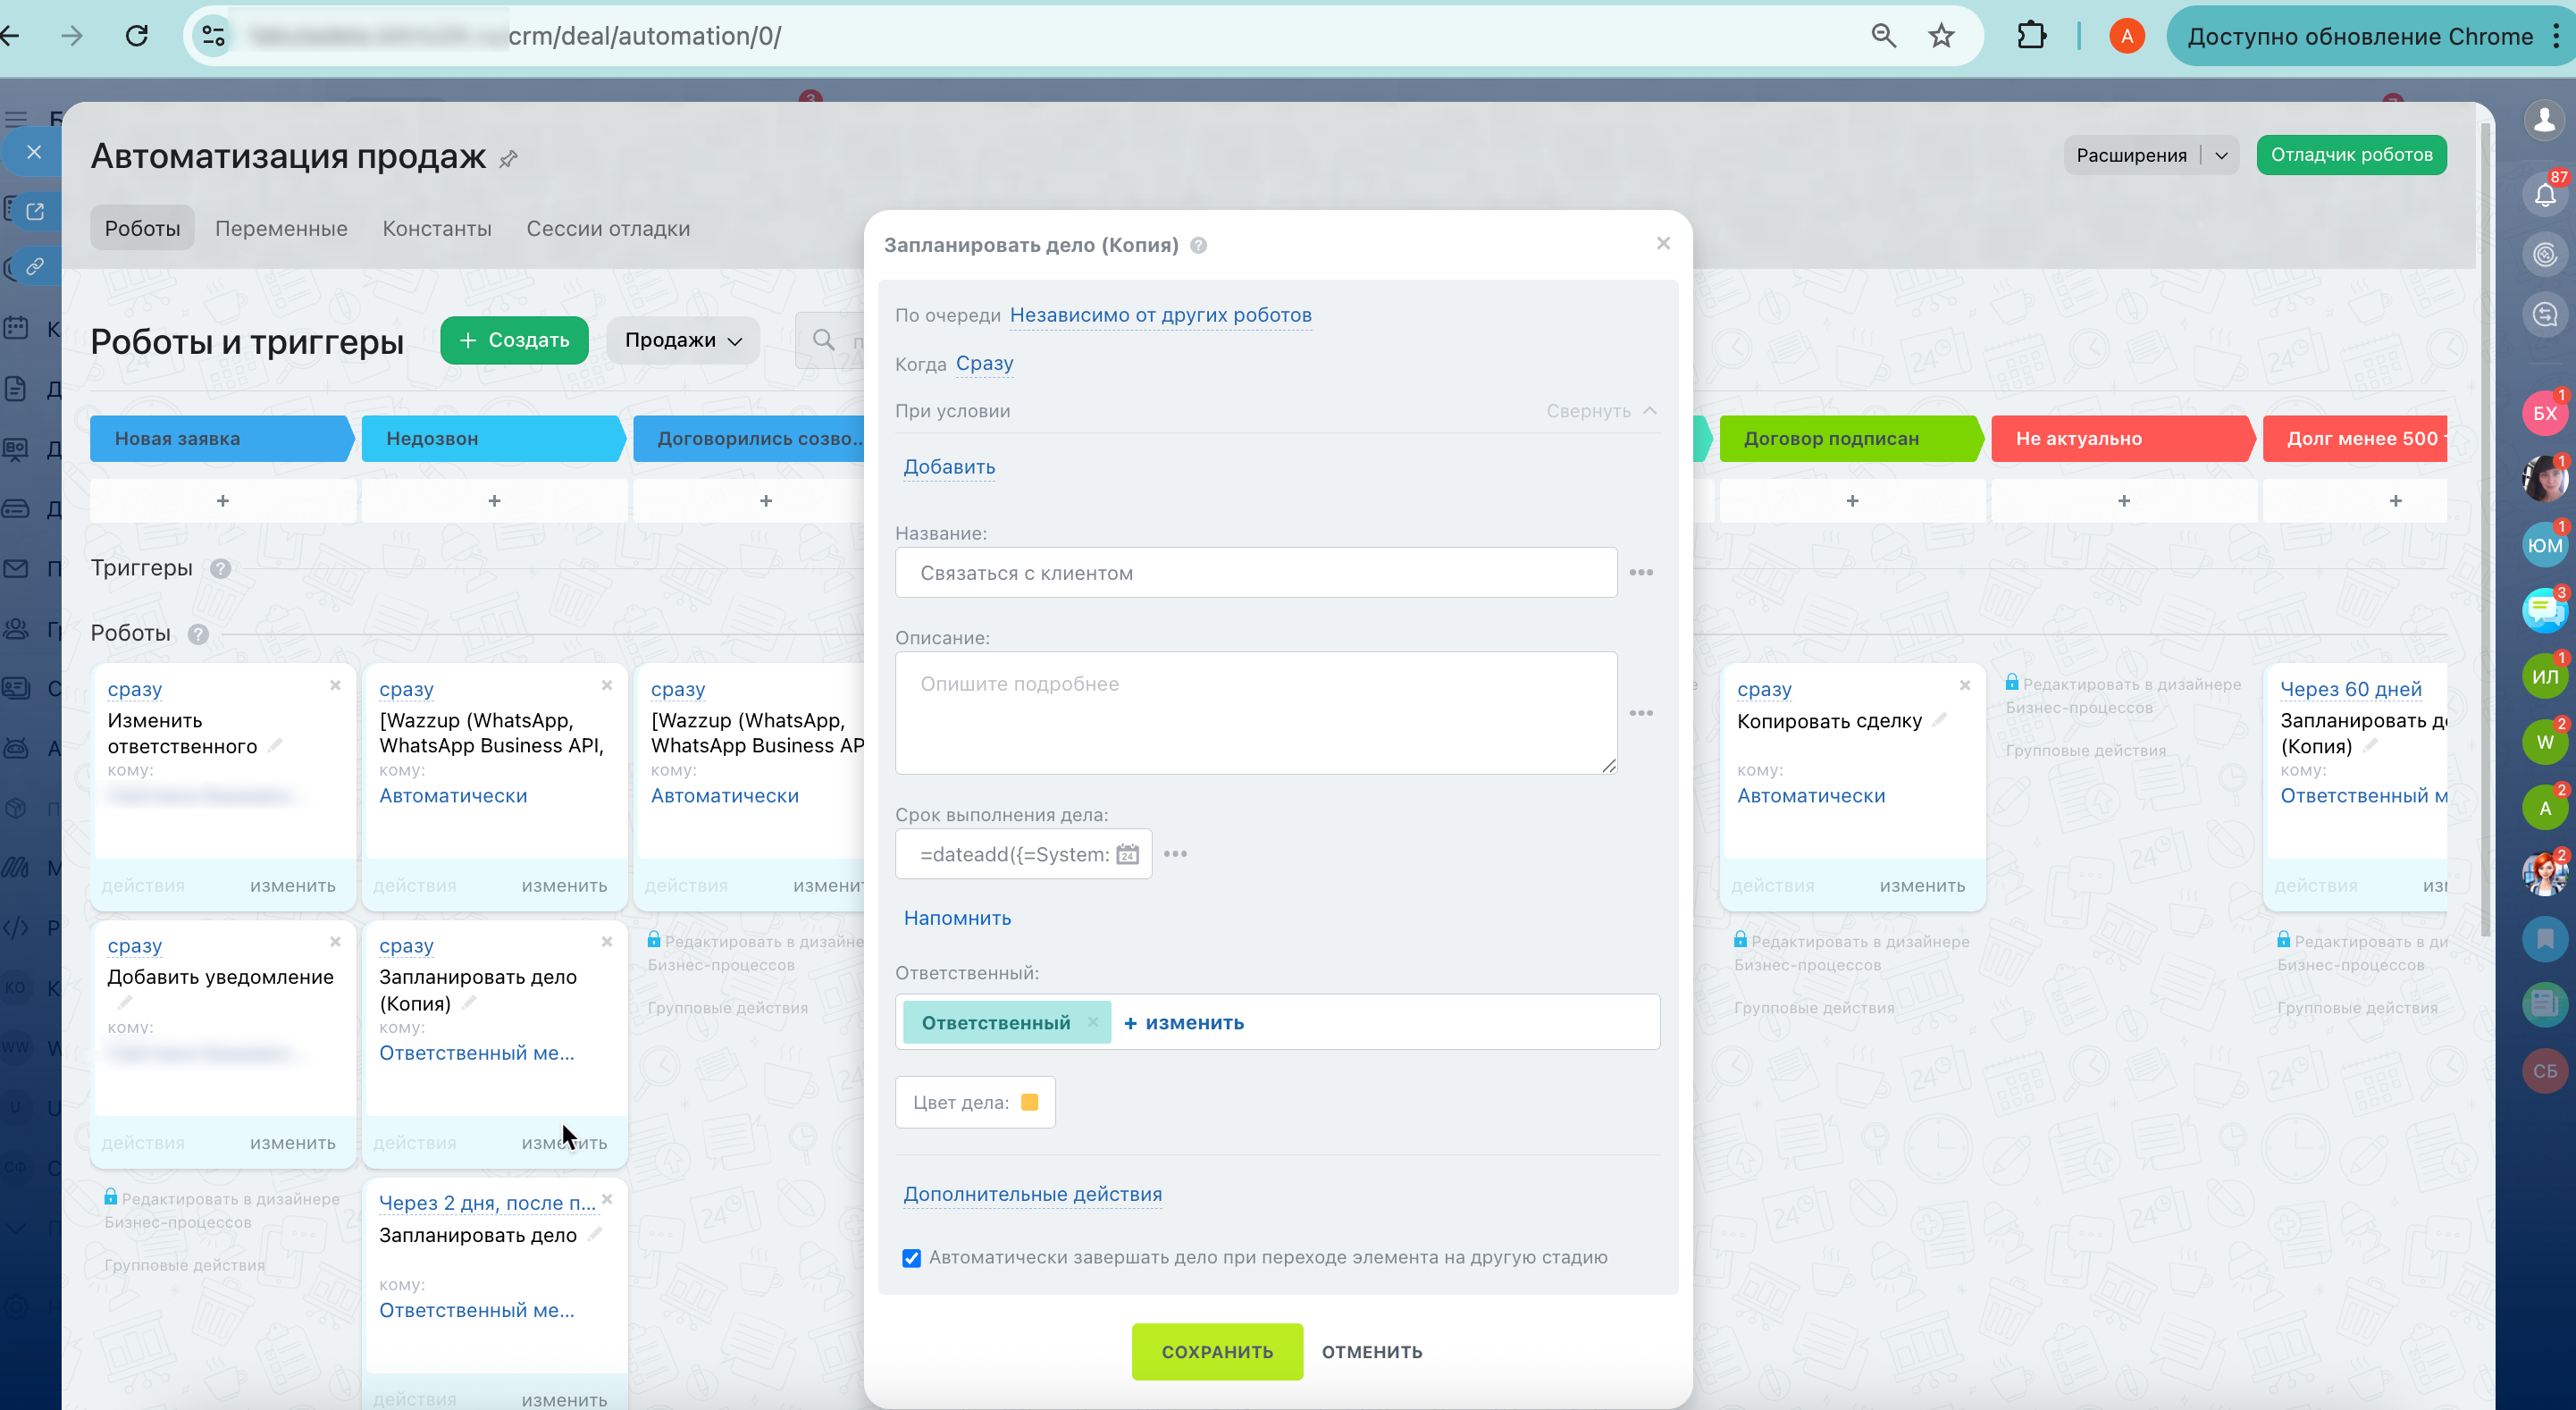2576x1410 pixels.
Task: Open the Продажи pipeline dropdown
Action: pos(683,340)
